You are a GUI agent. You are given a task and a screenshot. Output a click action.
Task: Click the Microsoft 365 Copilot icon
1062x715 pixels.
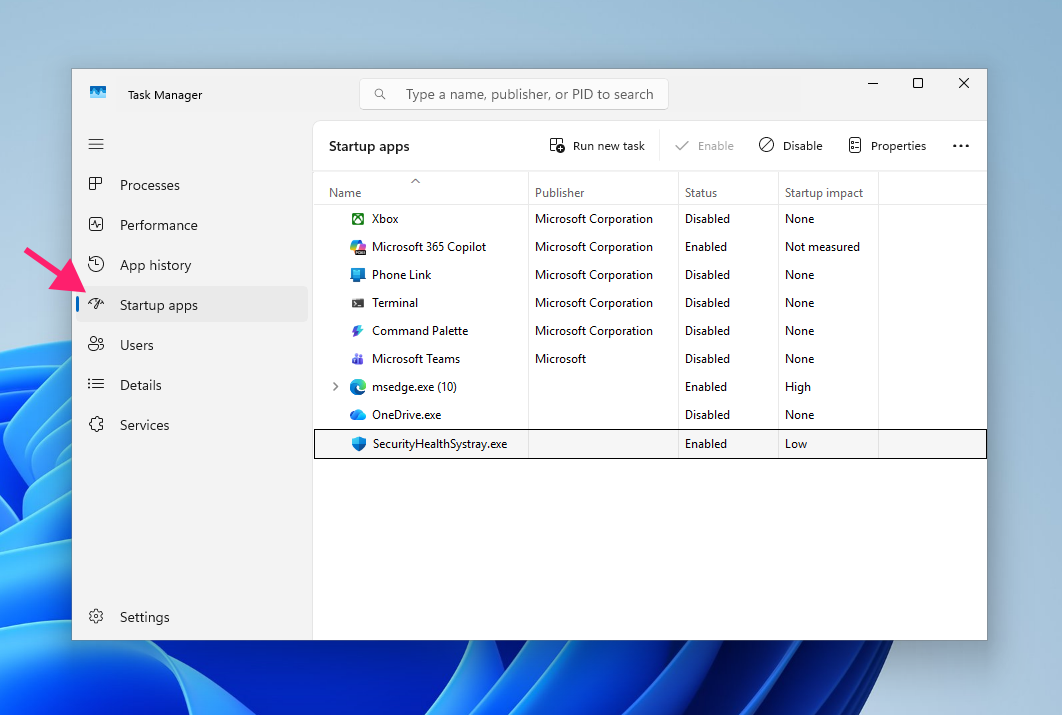click(358, 247)
